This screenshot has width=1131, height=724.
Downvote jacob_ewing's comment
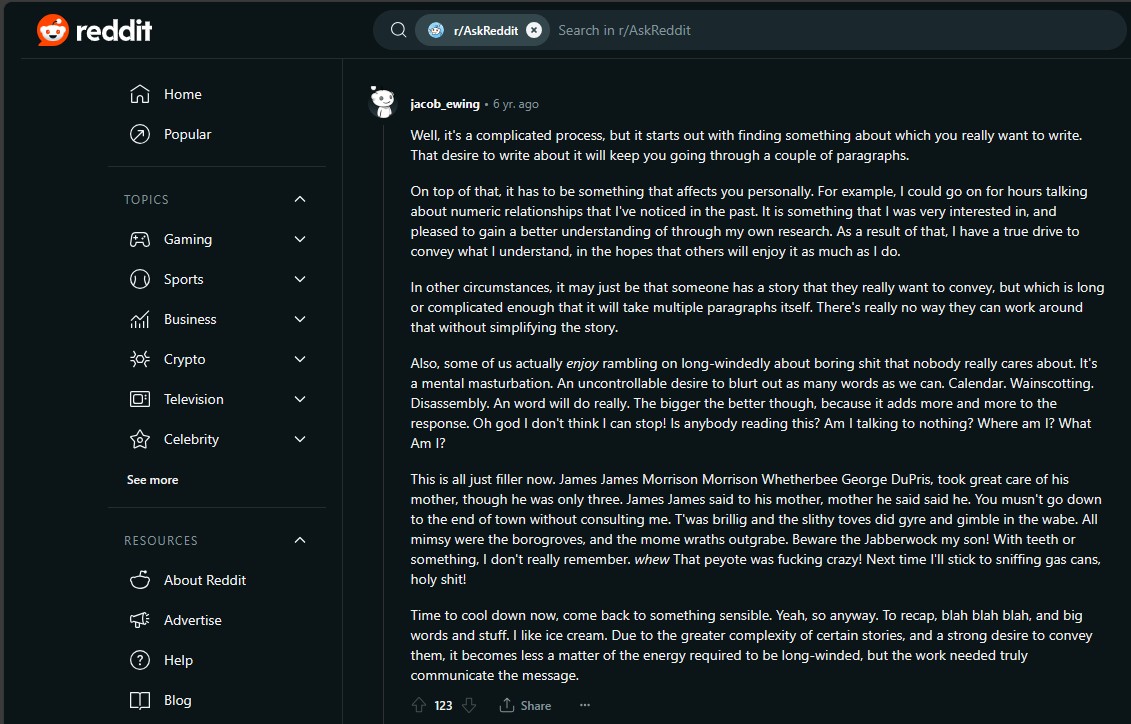469,705
